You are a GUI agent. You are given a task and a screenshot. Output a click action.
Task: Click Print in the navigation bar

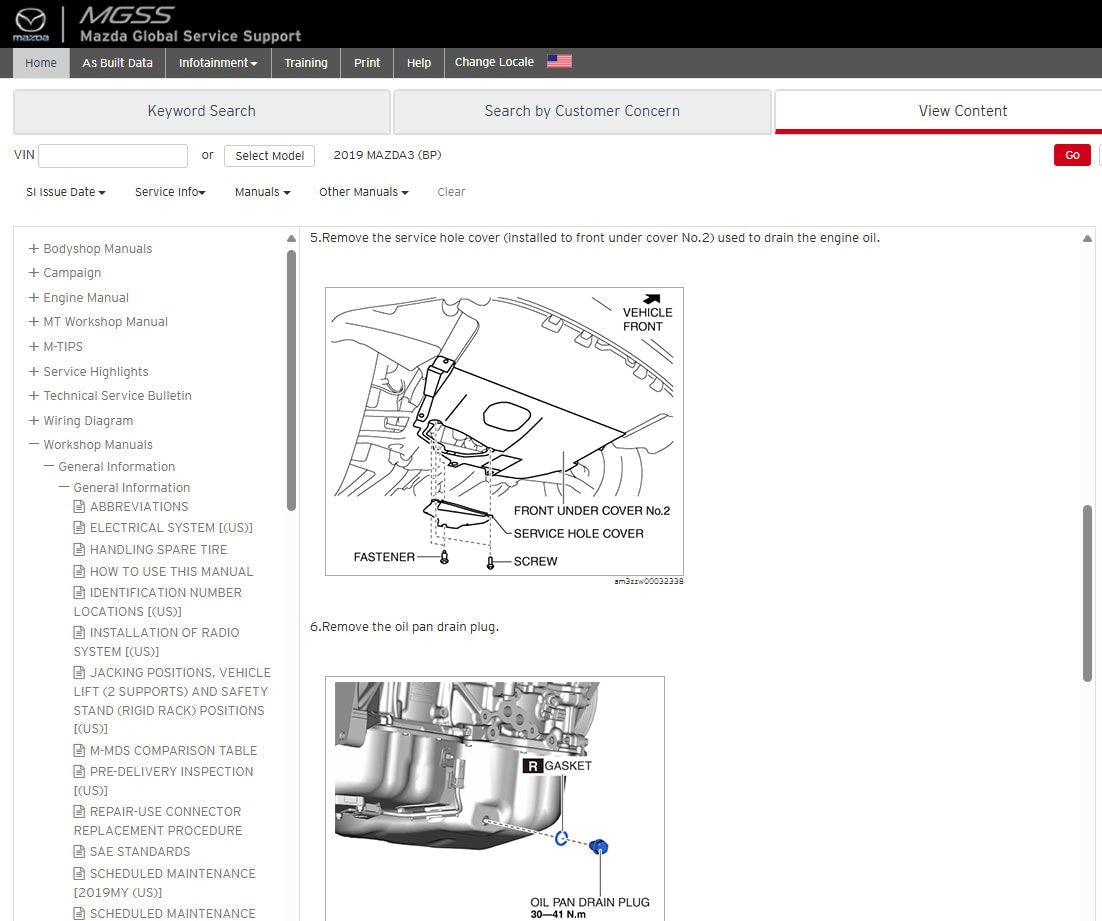pos(367,63)
